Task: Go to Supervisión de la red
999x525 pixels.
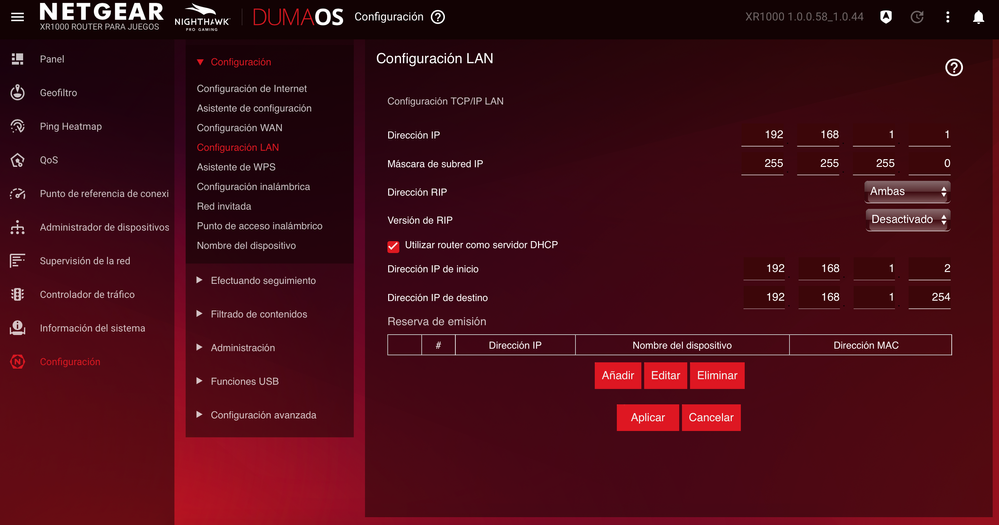Action: pos(85,261)
